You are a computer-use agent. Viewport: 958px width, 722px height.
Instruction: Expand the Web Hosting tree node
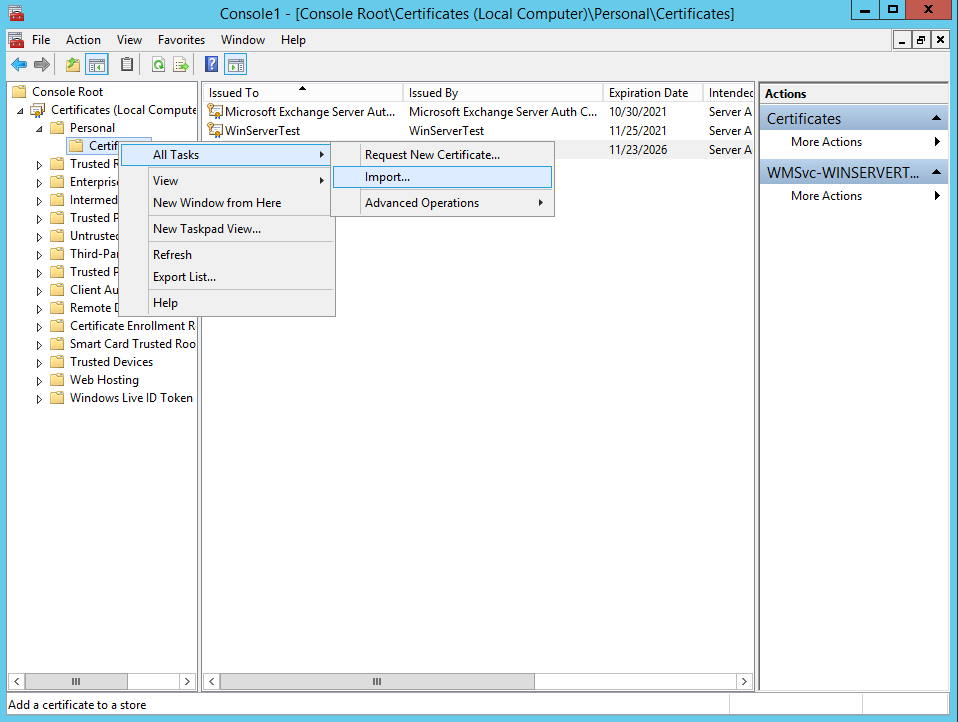coord(40,380)
